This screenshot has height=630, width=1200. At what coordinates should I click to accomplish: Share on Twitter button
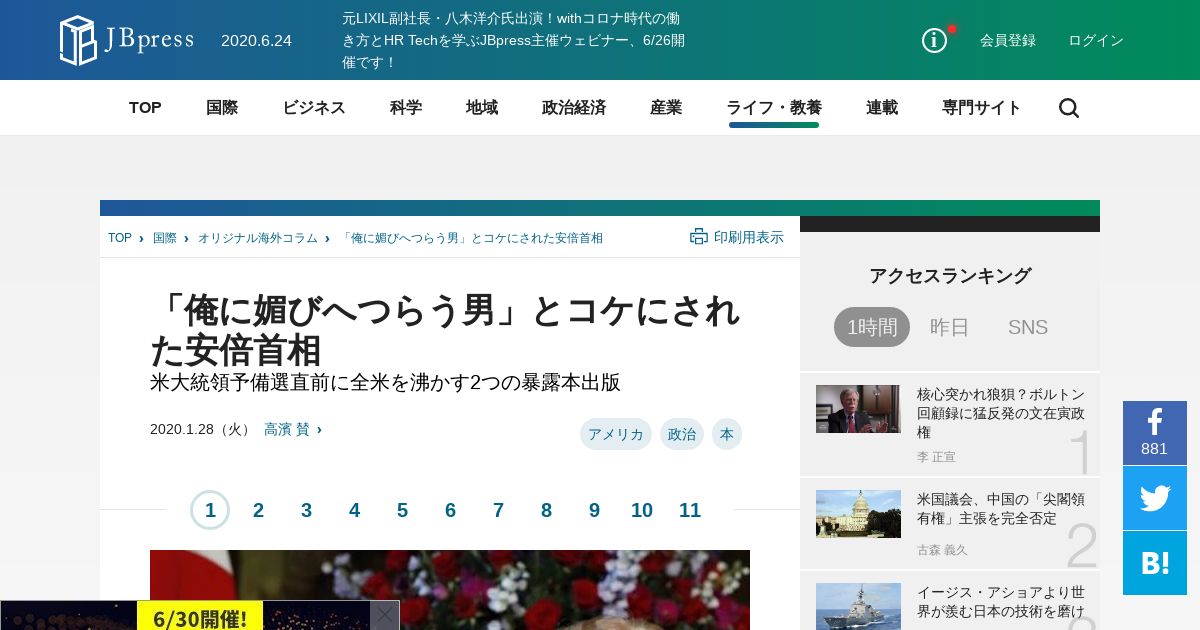(x=1155, y=498)
